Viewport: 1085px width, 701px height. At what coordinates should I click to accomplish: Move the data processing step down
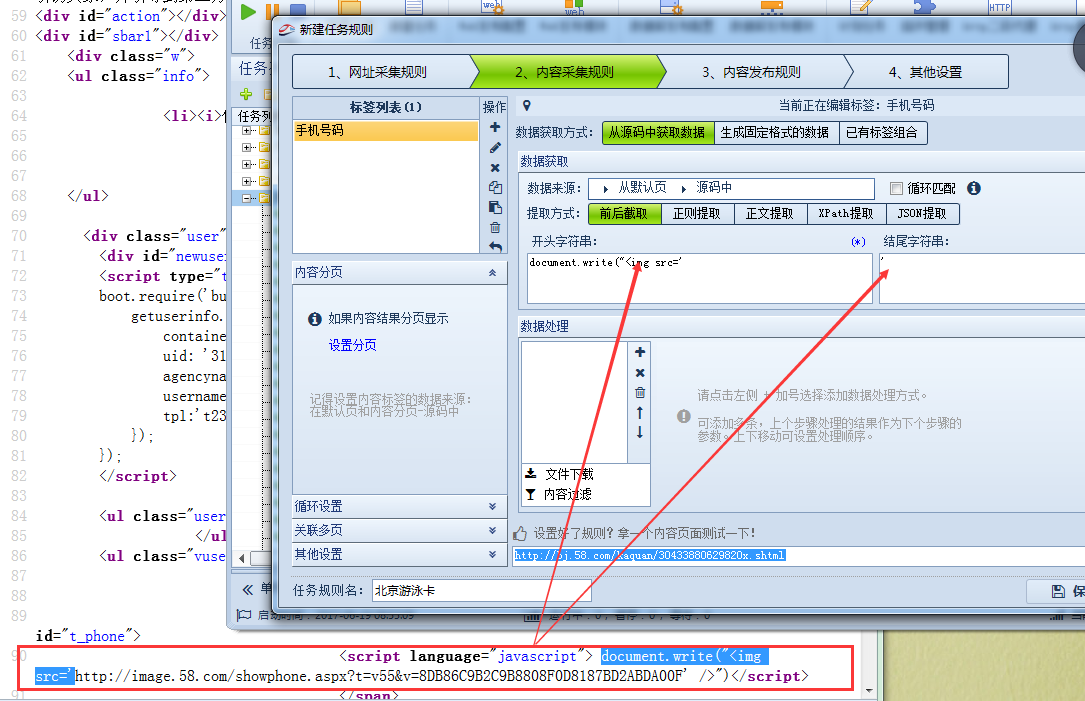click(639, 433)
